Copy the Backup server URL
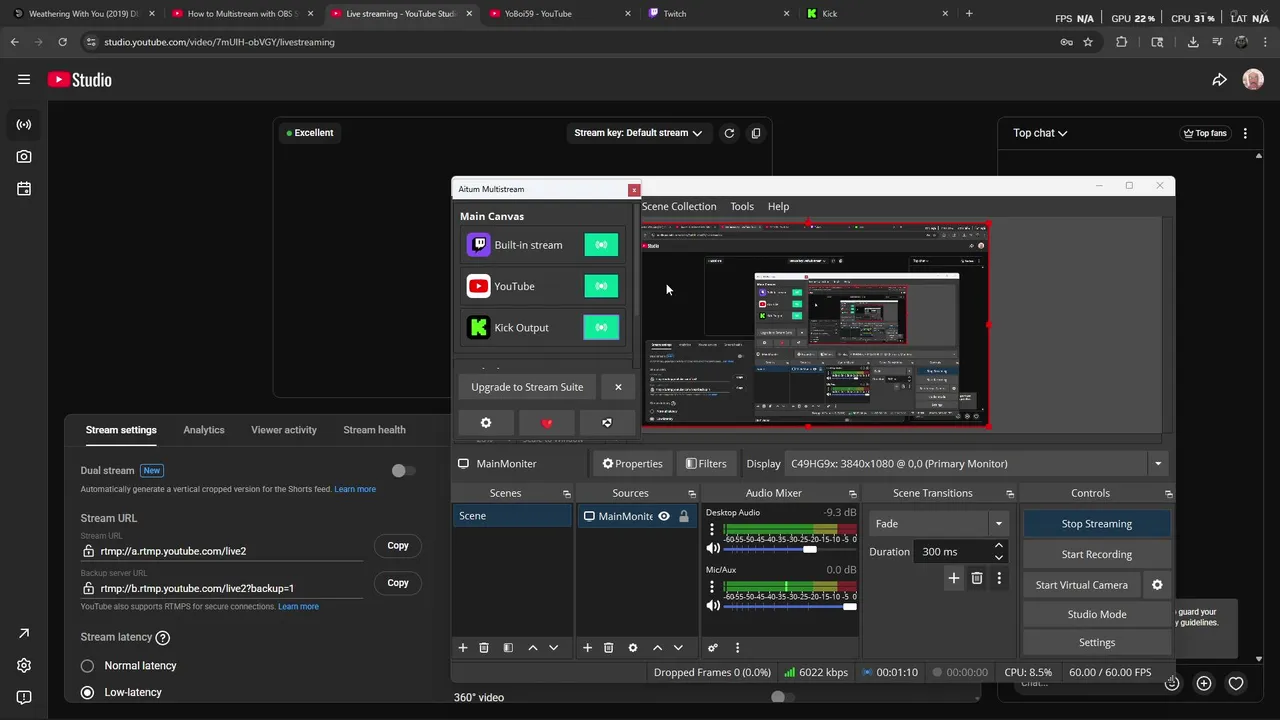This screenshot has height=720, width=1280. pyautogui.click(x=398, y=583)
